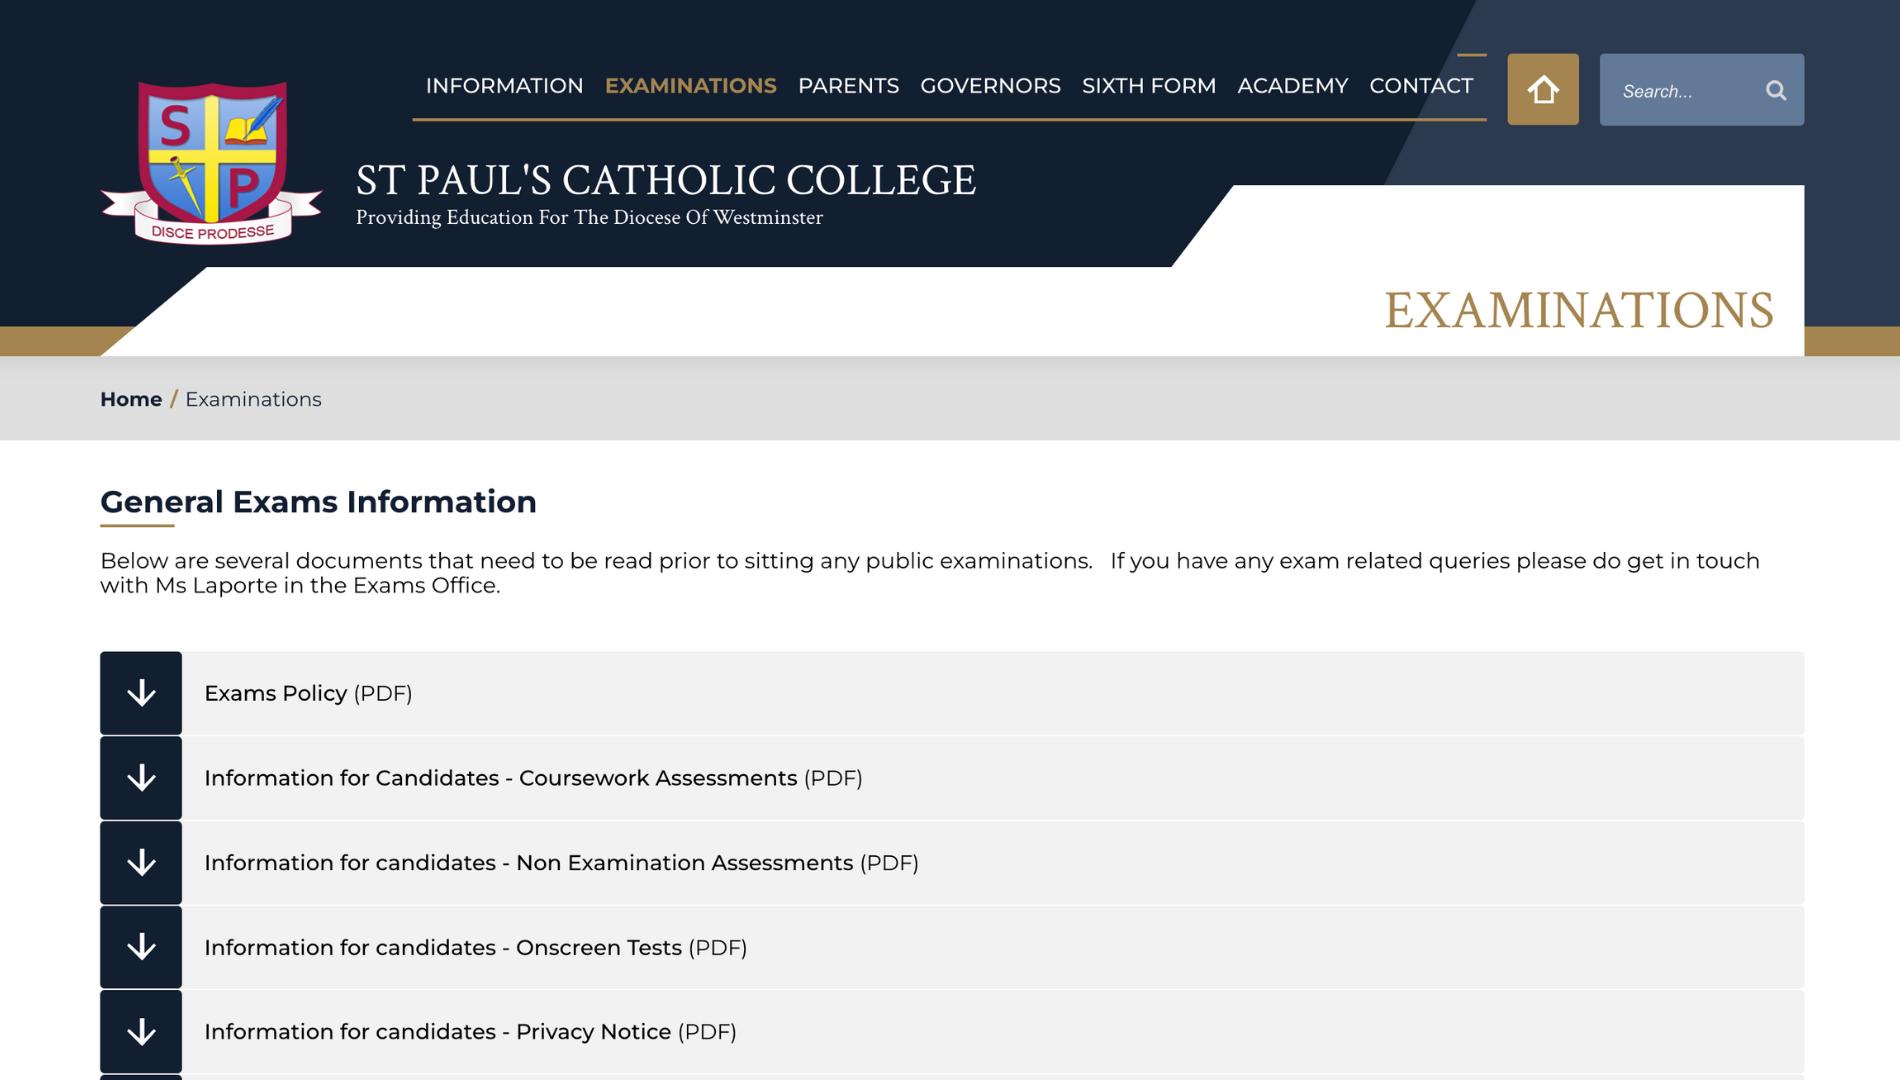The width and height of the screenshot is (1900, 1080).
Task: Open the Parents menu
Action: (848, 86)
